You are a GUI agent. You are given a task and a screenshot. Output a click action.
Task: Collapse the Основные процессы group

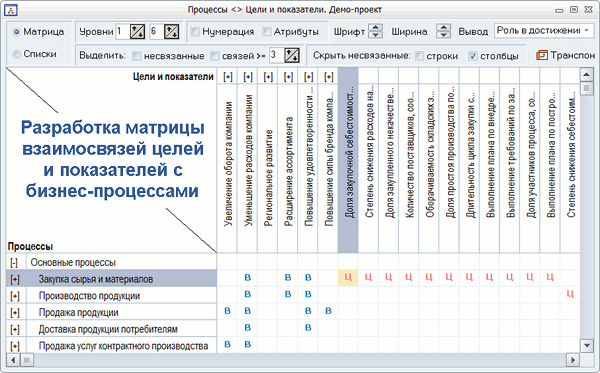[x=14, y=263]
